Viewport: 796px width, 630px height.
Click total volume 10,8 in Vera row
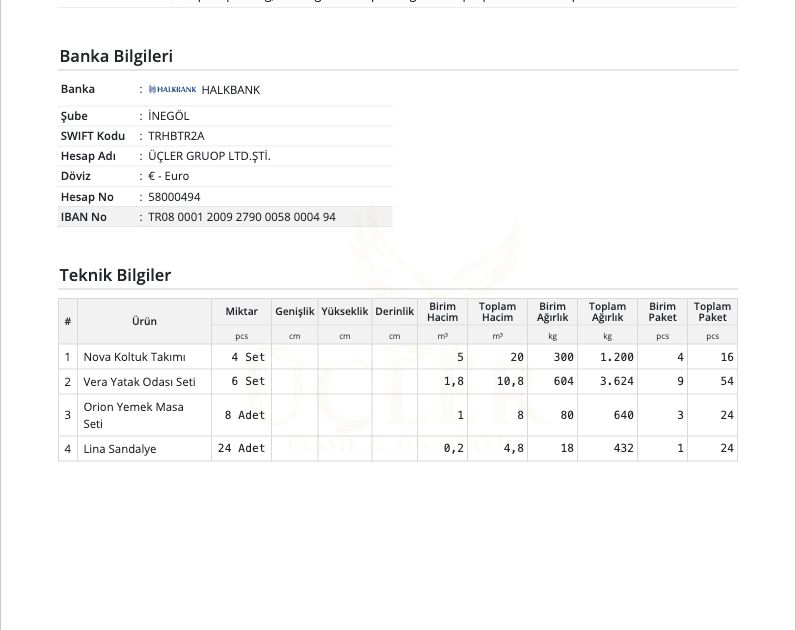pos(510,381)
